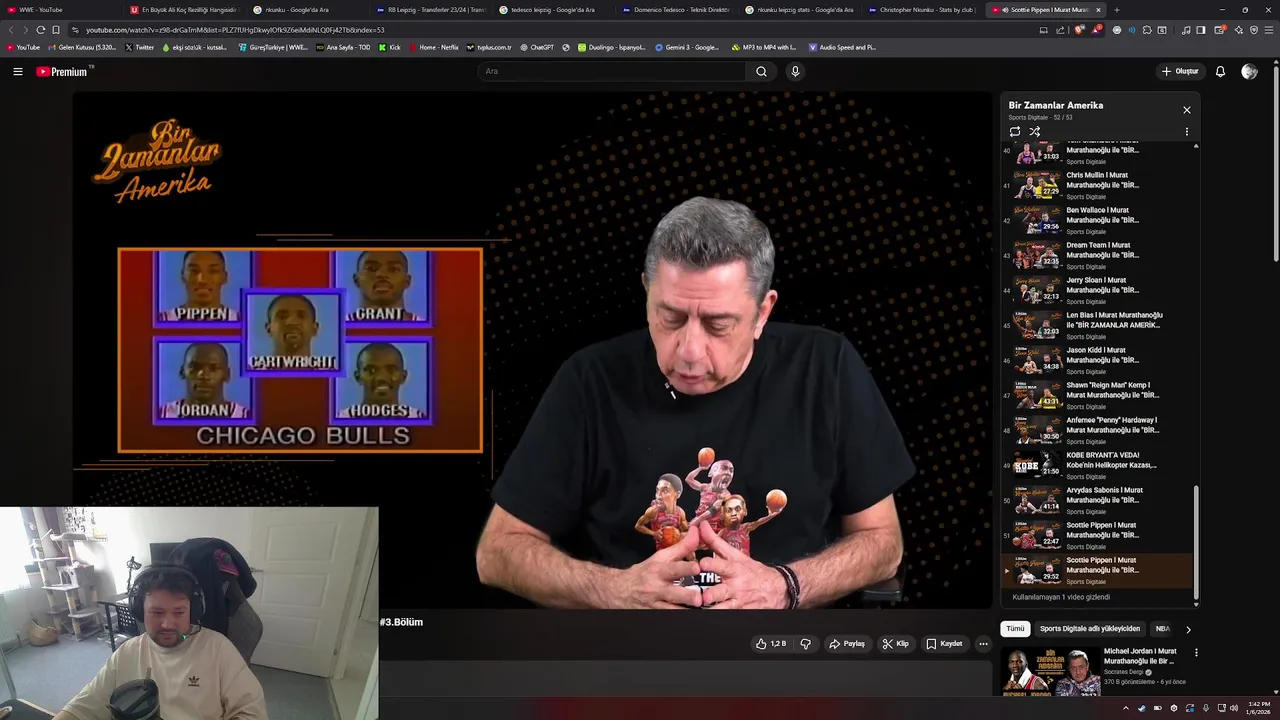Select Sports Digitale adlı yükleyiciden chip
The height and width of the screenshot is (720, 1280).
1090,629
